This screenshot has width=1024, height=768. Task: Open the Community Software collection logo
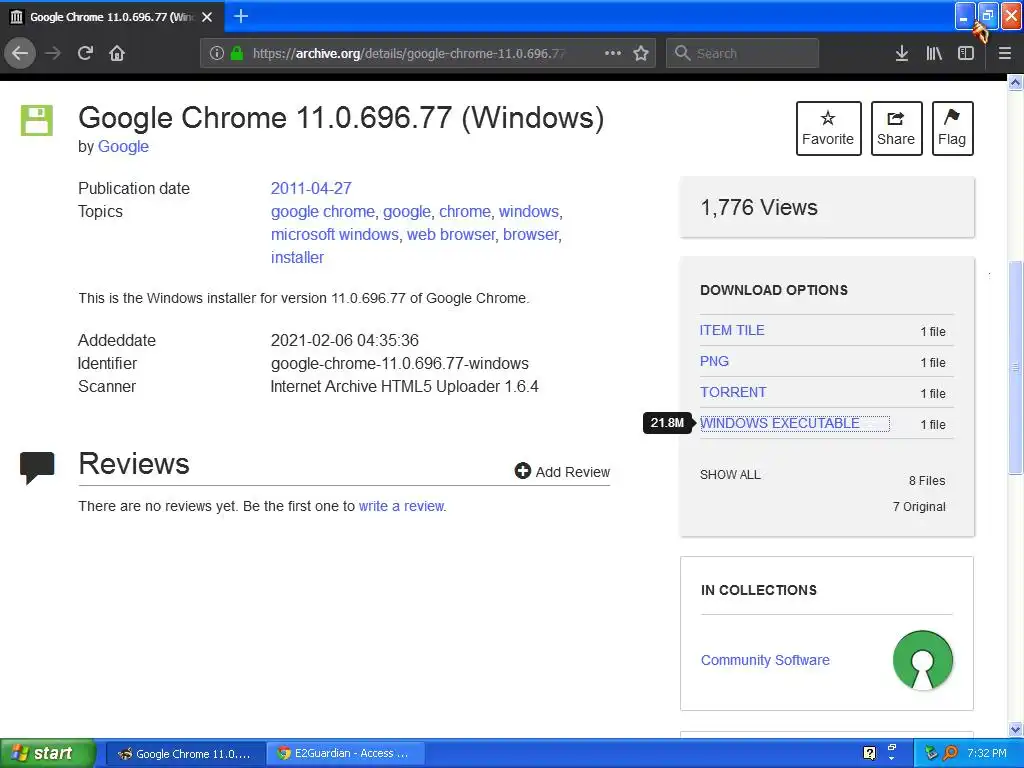pos(922,660)
